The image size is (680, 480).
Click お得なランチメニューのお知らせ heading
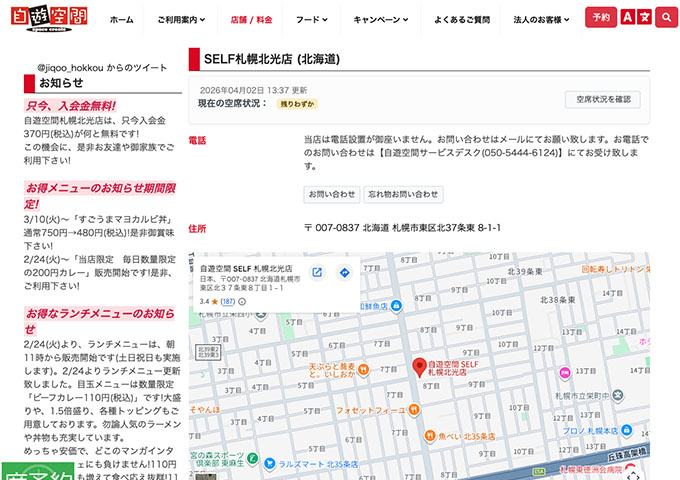99,321
